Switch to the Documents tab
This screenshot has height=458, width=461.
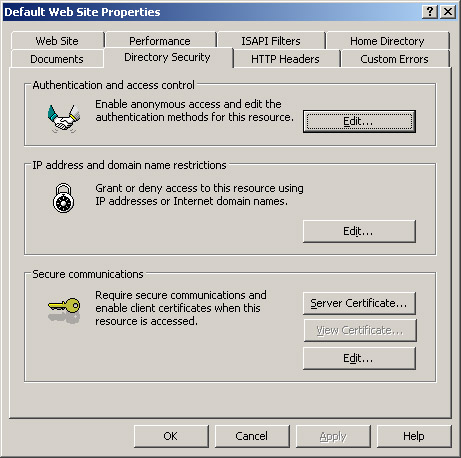[x=57, y=59]
